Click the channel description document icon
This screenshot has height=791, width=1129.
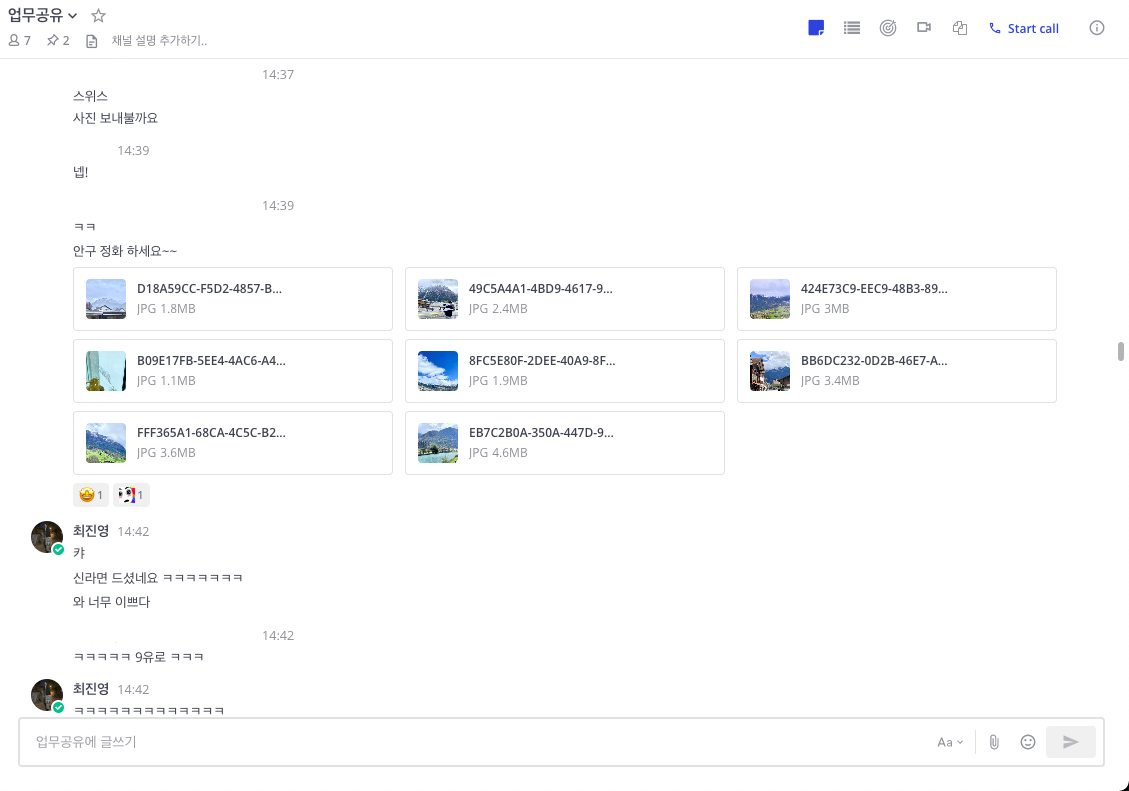[91, 41]
